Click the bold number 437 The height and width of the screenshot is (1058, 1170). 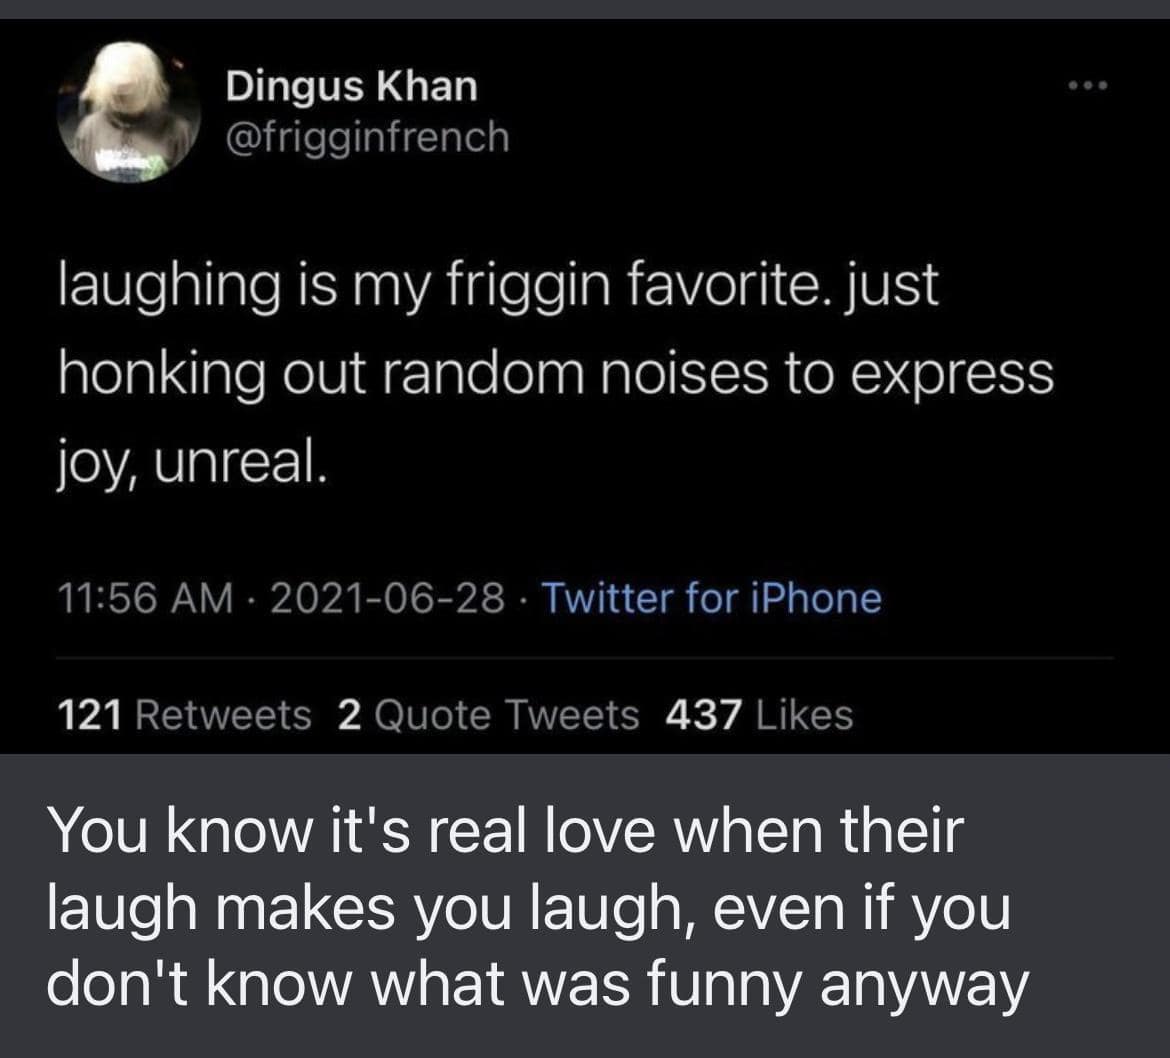(704, 715)
